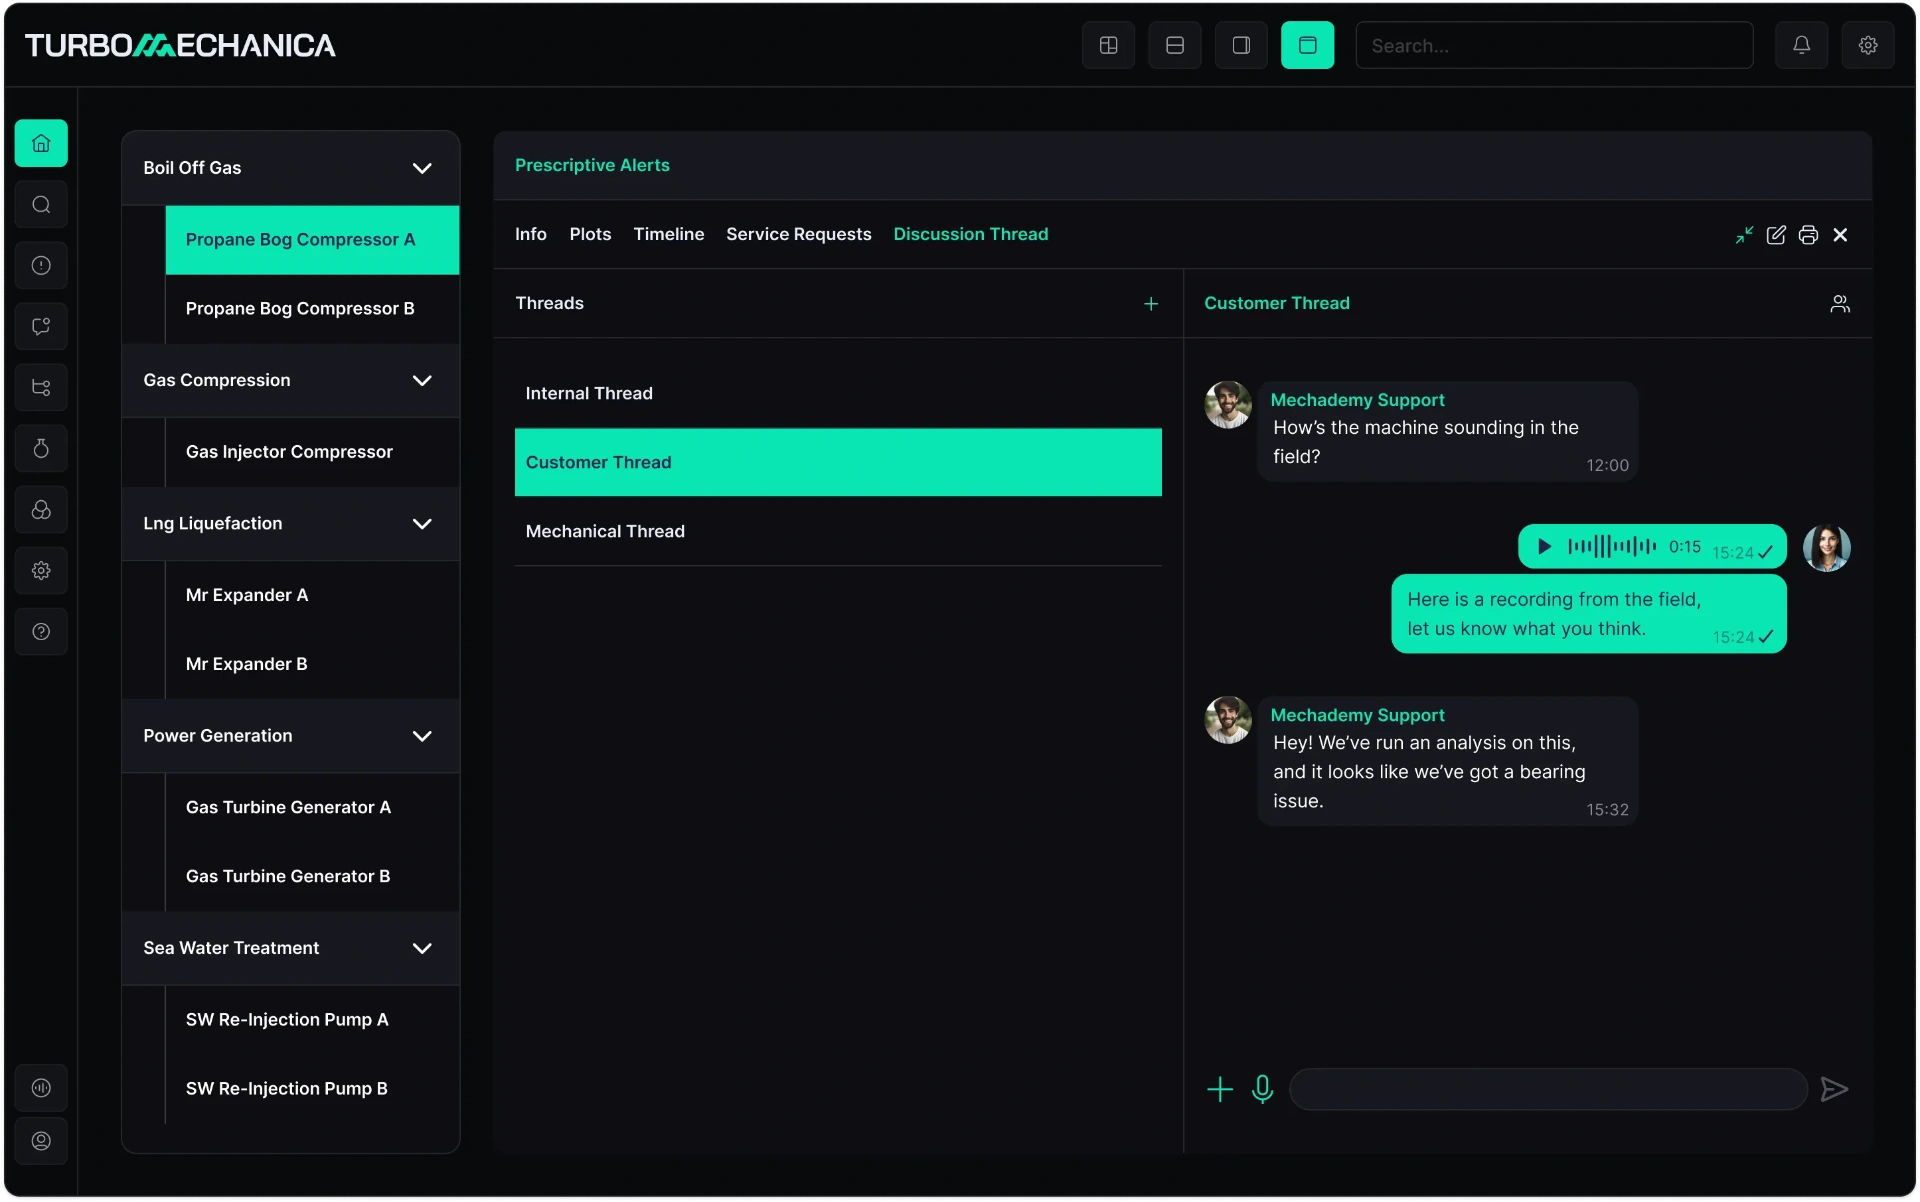The width and height of the screenshot is (1920, 1202).
Task: Click the first Mechademy Support avatar
Action: [1228, 405]
